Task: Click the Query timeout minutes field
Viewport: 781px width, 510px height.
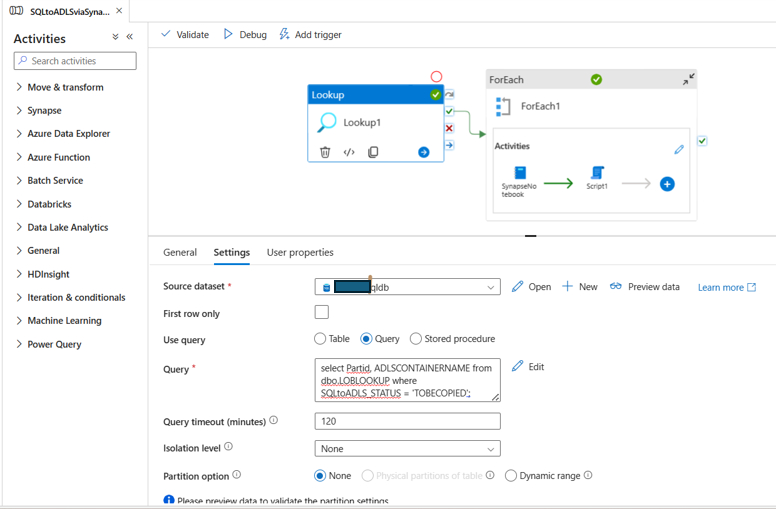Action: point(407,421)
